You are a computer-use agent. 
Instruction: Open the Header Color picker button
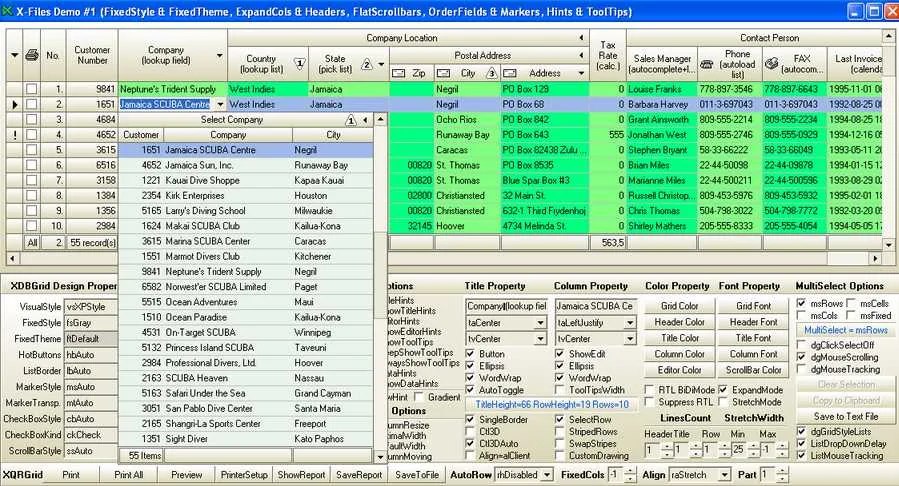coord(679,322)
